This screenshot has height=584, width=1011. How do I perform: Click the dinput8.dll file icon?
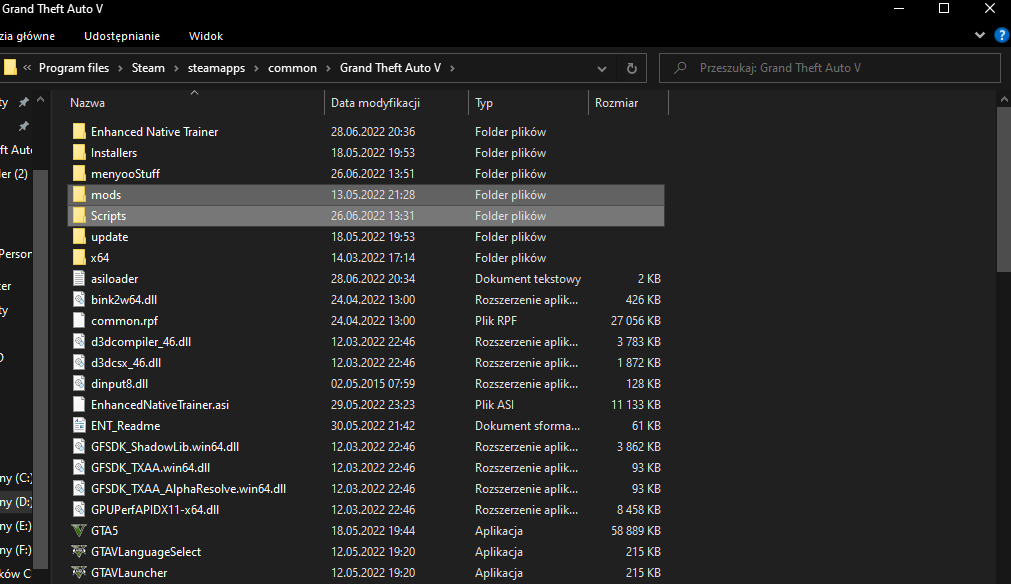tap(79, 384)
